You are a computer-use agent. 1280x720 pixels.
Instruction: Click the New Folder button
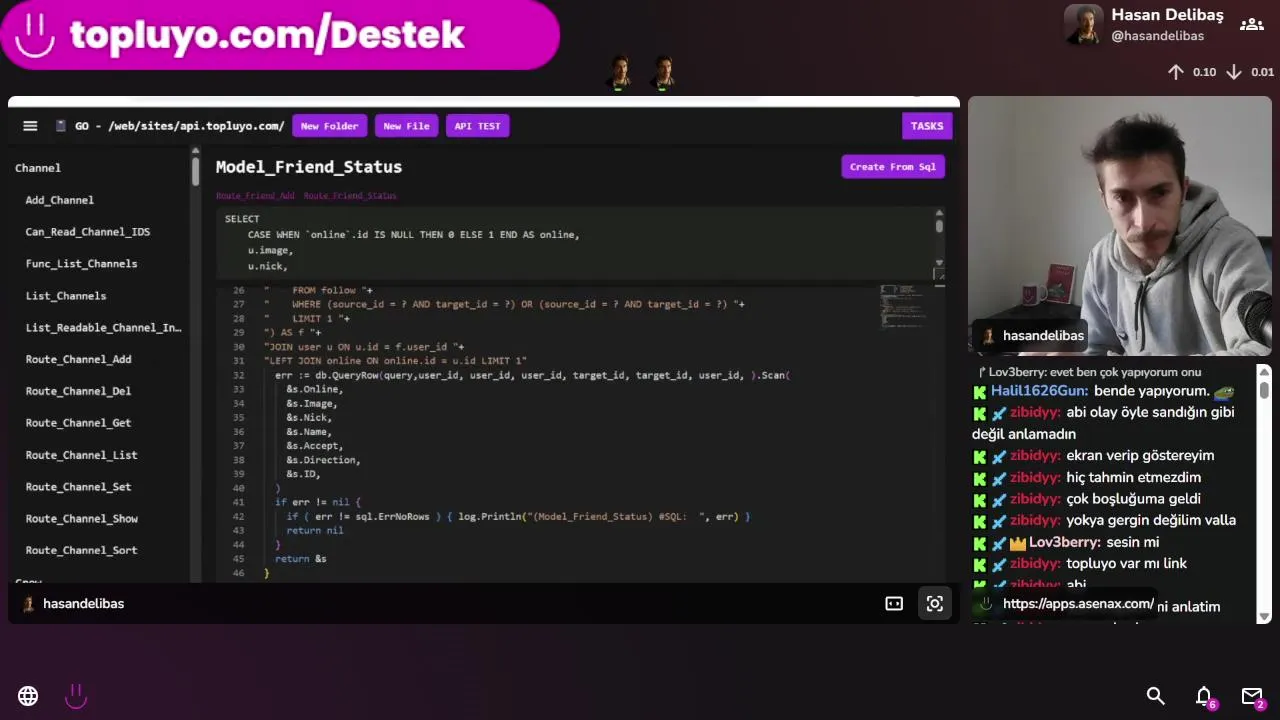[329, 126]
